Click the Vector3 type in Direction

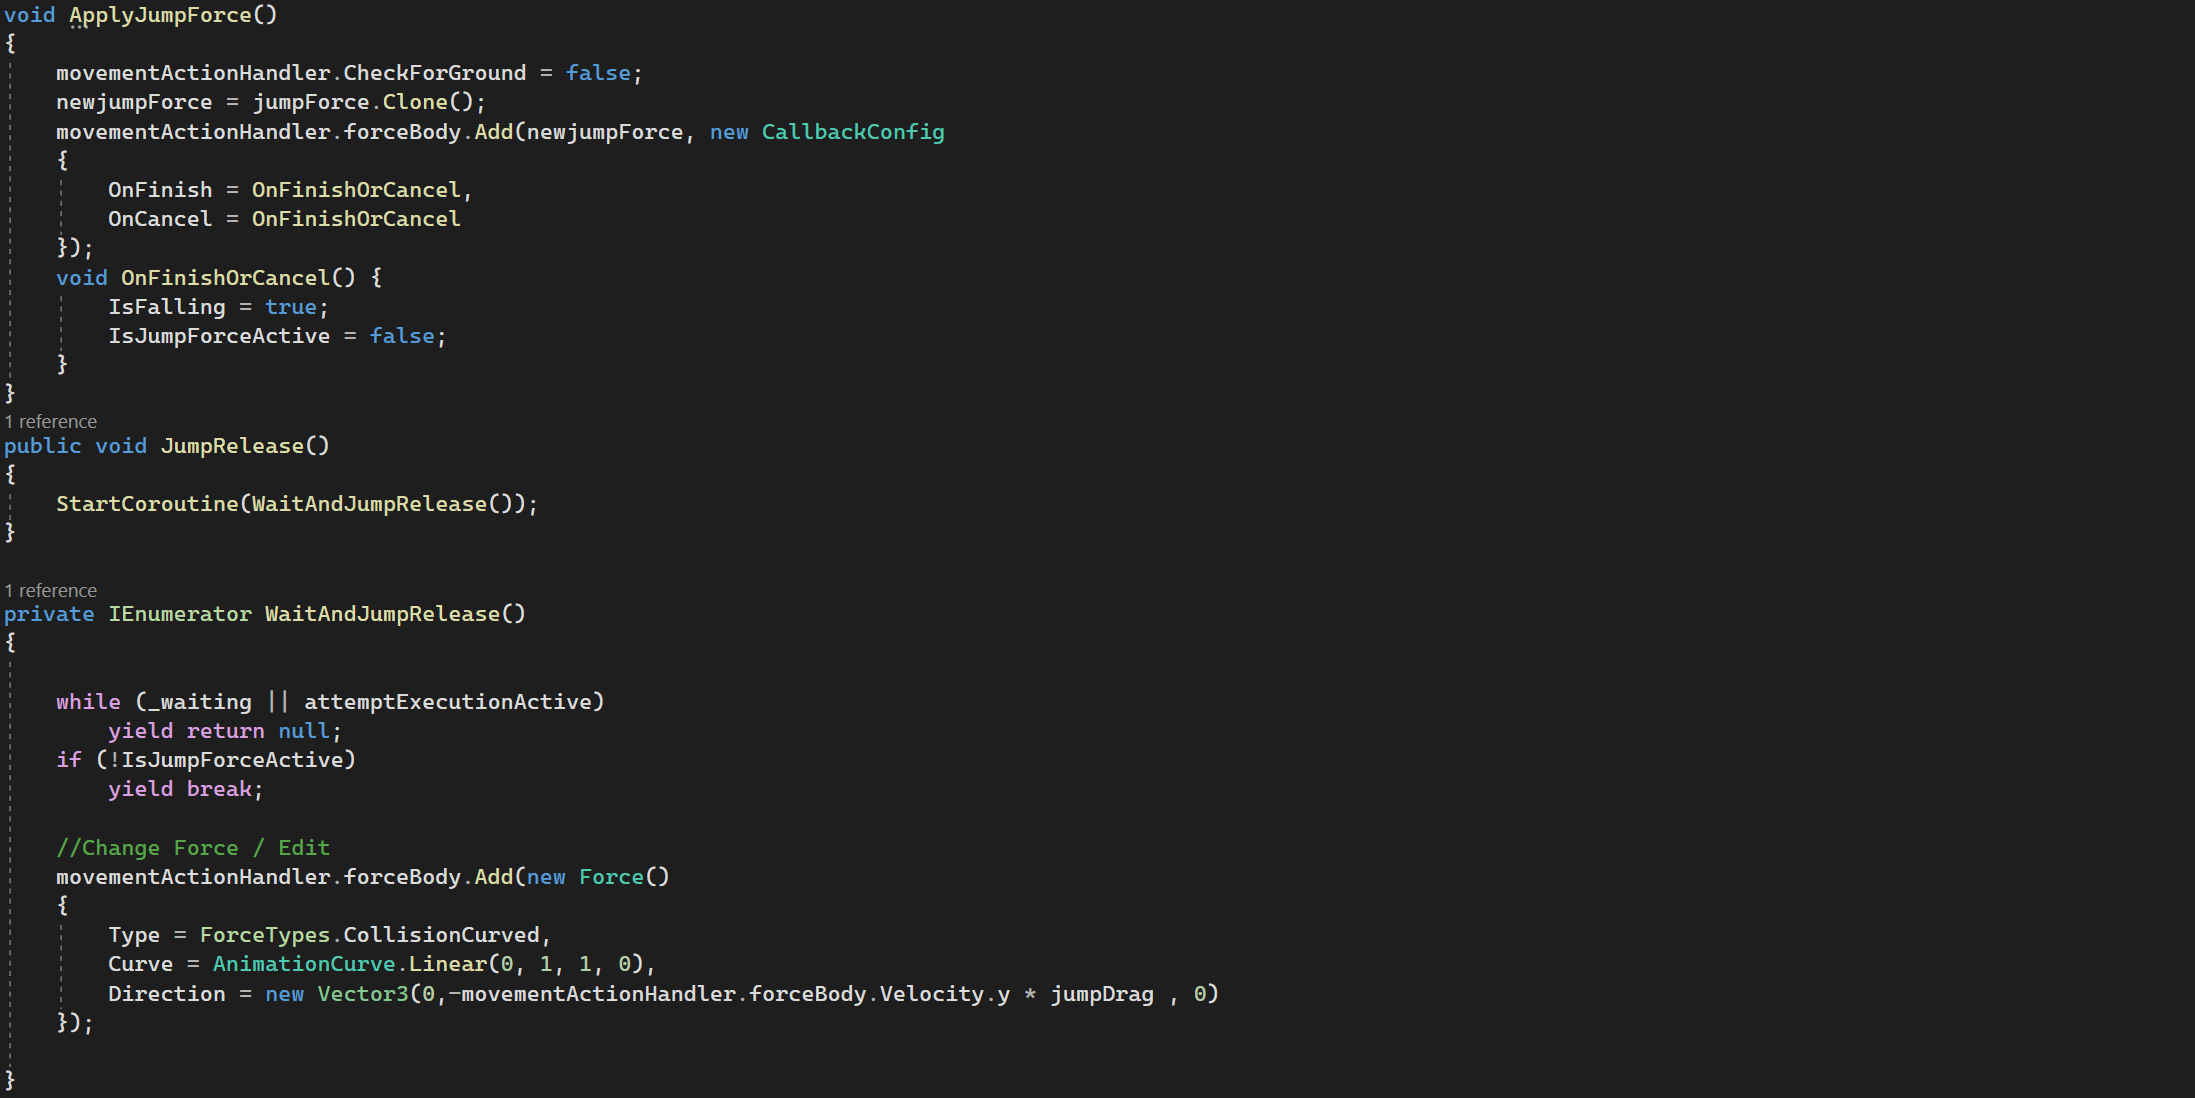pos(363,994)
